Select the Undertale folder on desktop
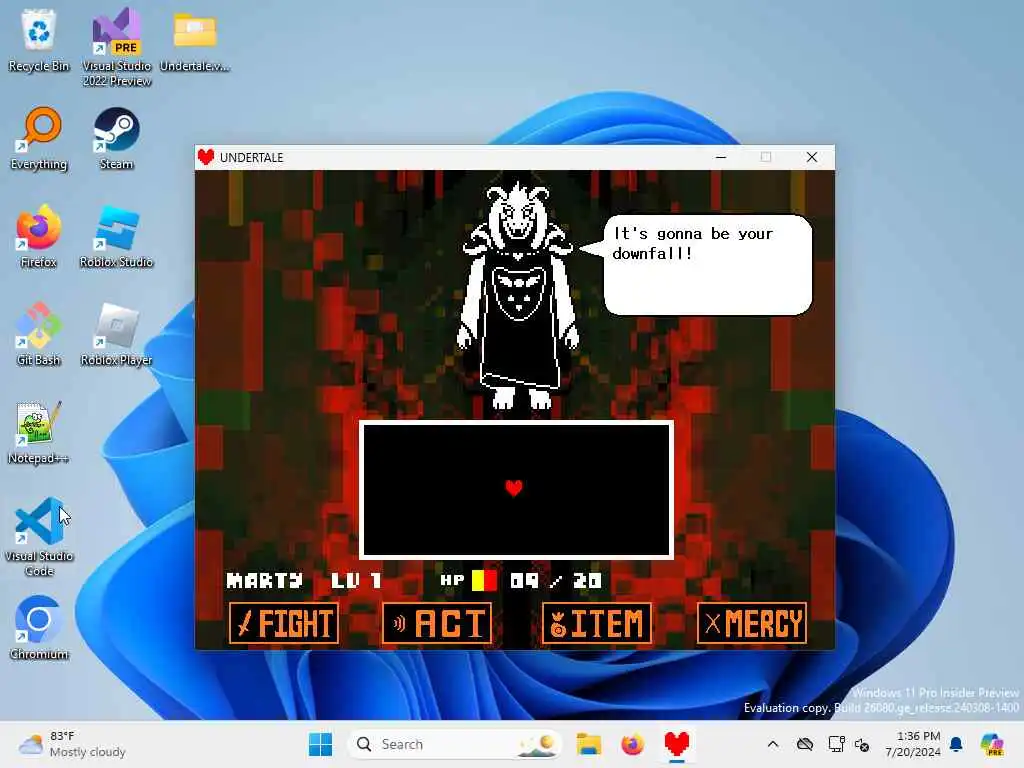The image size is (1024, 768). pos(195,40)
